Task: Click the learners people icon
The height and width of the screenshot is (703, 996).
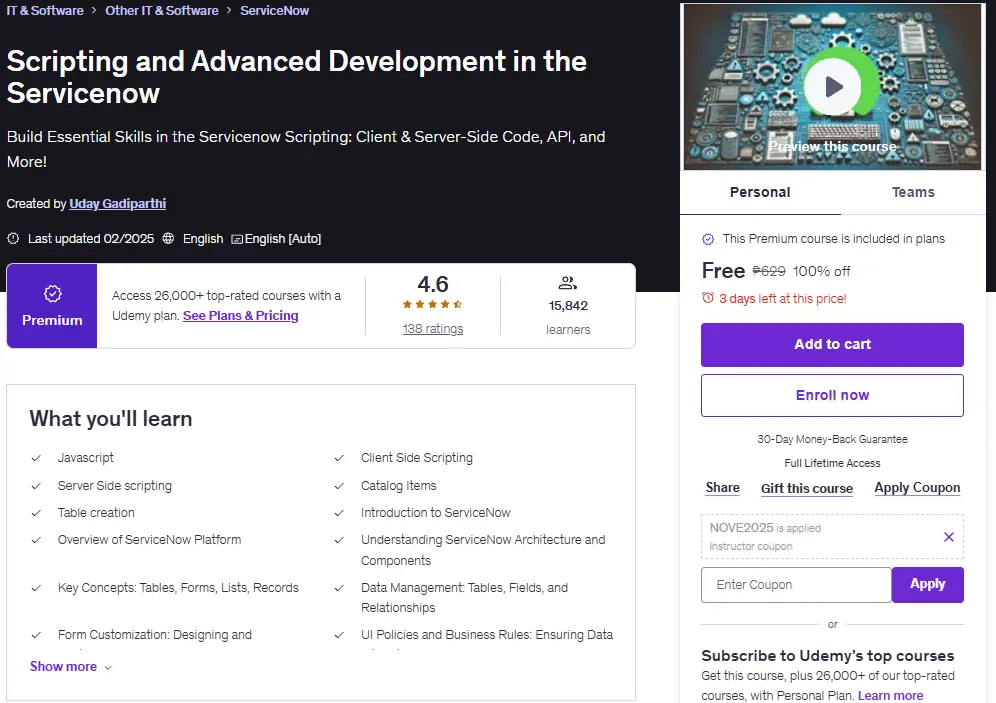Action: (x=567, y=283)
